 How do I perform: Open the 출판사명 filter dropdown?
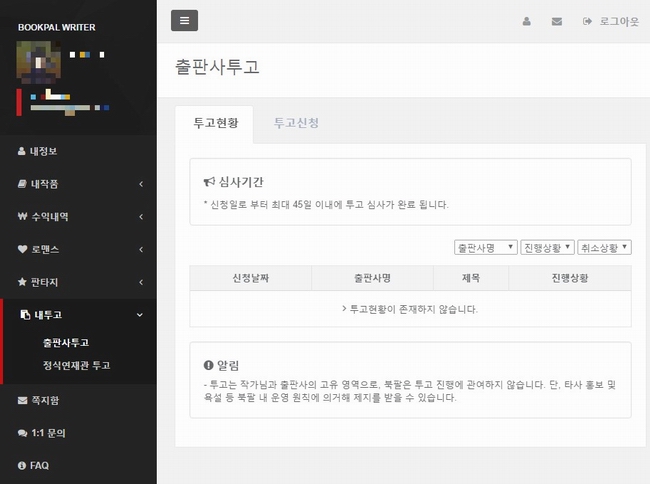[x=485, y=247]
